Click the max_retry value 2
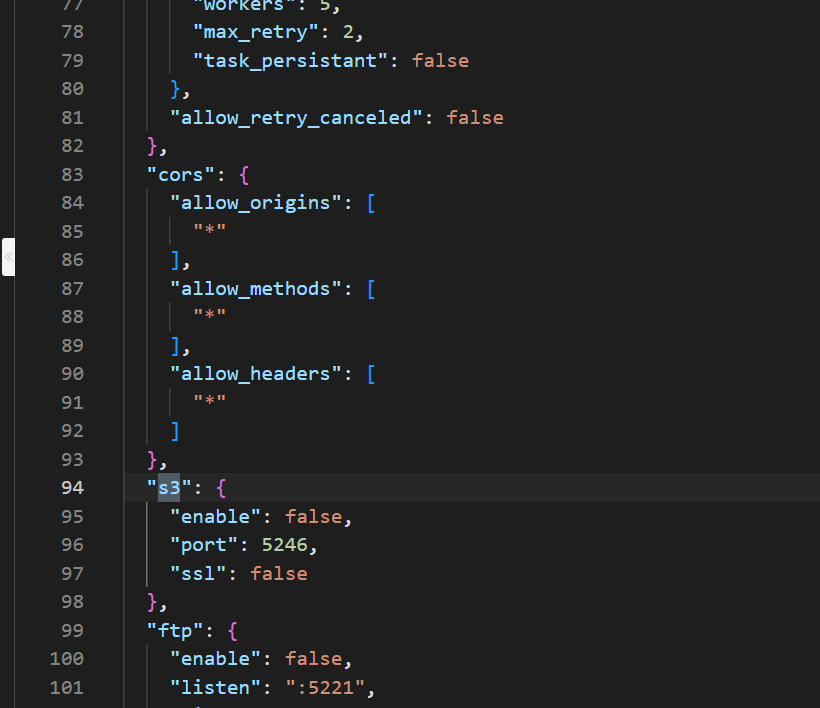Viewport: 820px width, 708px height. [342, 32]
